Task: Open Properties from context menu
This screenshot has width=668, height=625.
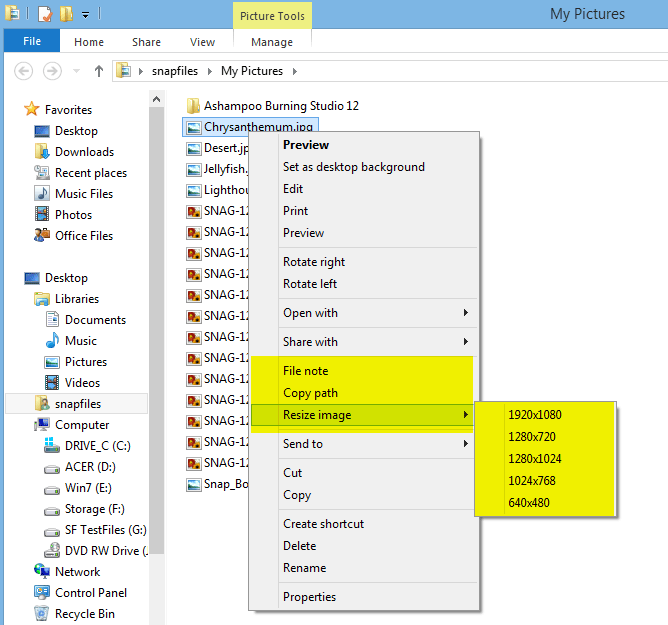Action: [309, 597]
